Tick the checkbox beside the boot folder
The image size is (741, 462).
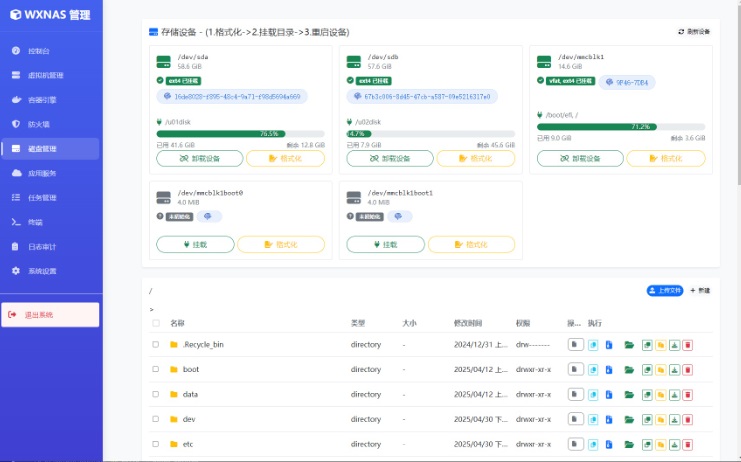point(155,369)
